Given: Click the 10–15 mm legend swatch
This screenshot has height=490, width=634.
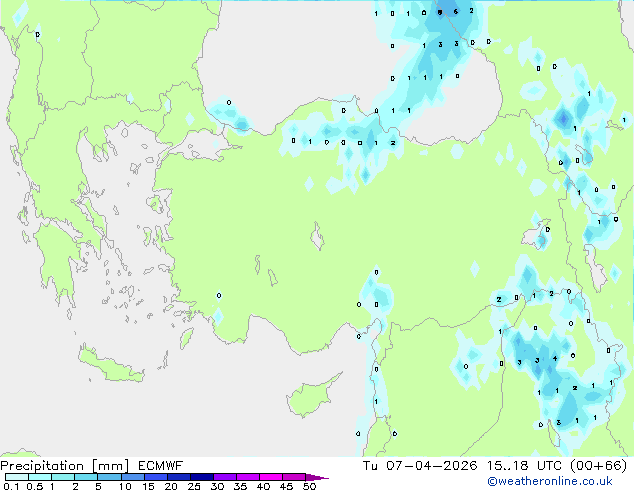Looking at the screenshot, I should point(132,477).
